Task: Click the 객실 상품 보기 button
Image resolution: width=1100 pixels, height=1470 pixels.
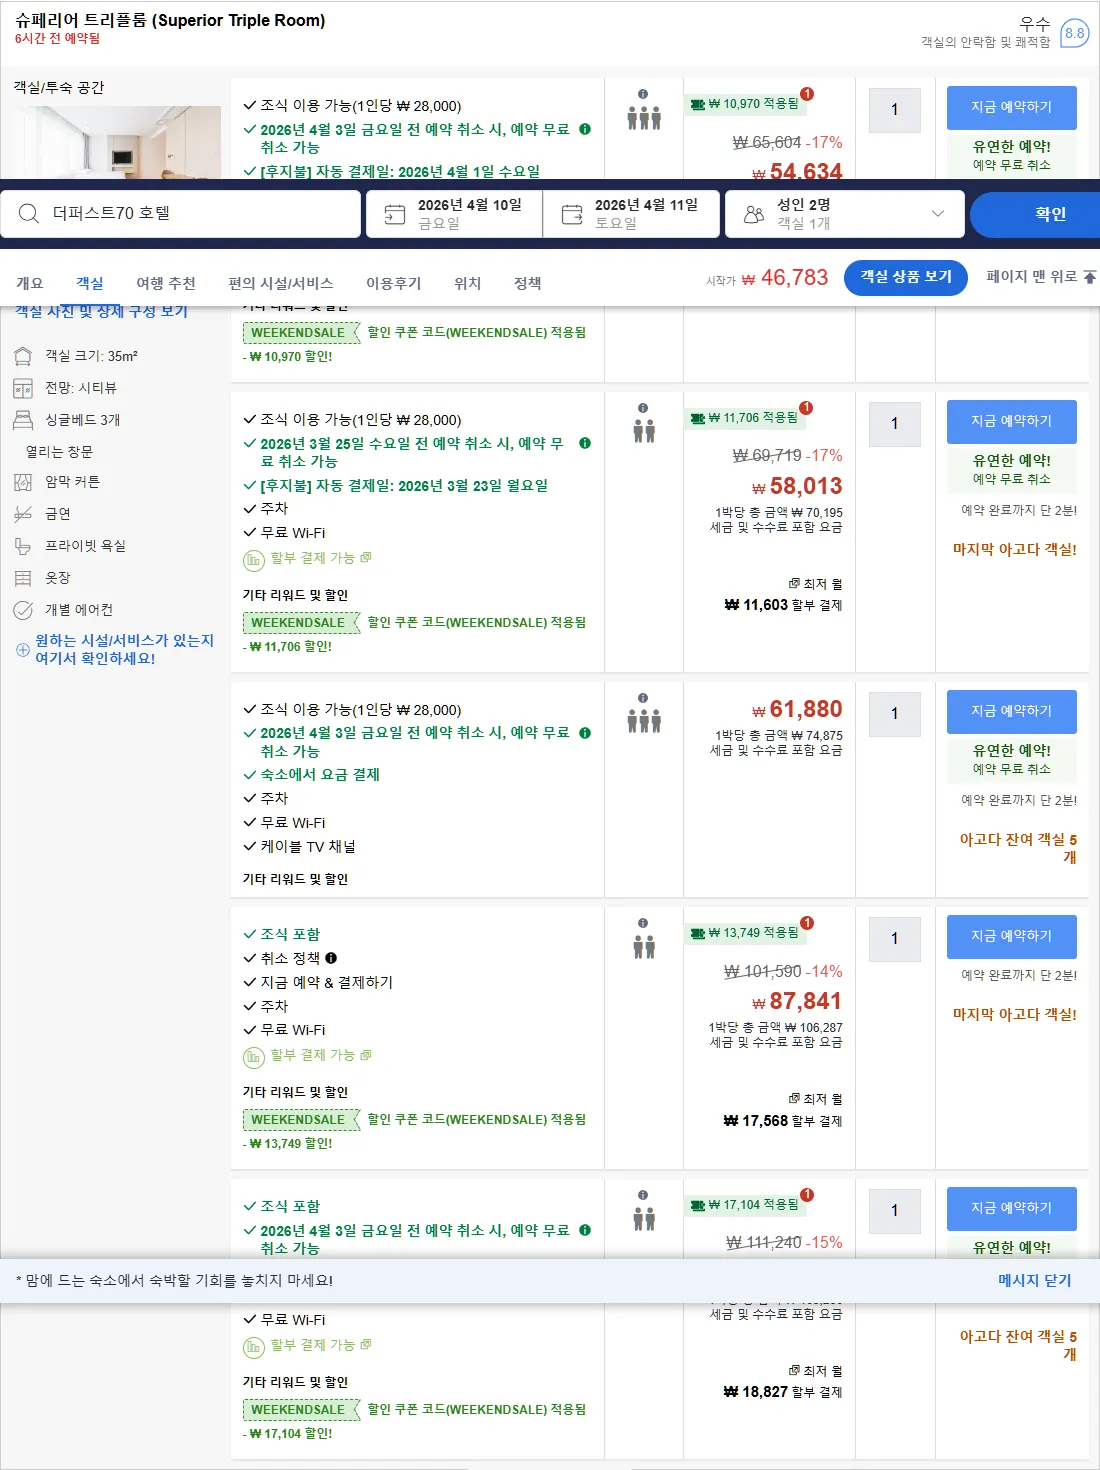Action: click(x=906, y=277)
